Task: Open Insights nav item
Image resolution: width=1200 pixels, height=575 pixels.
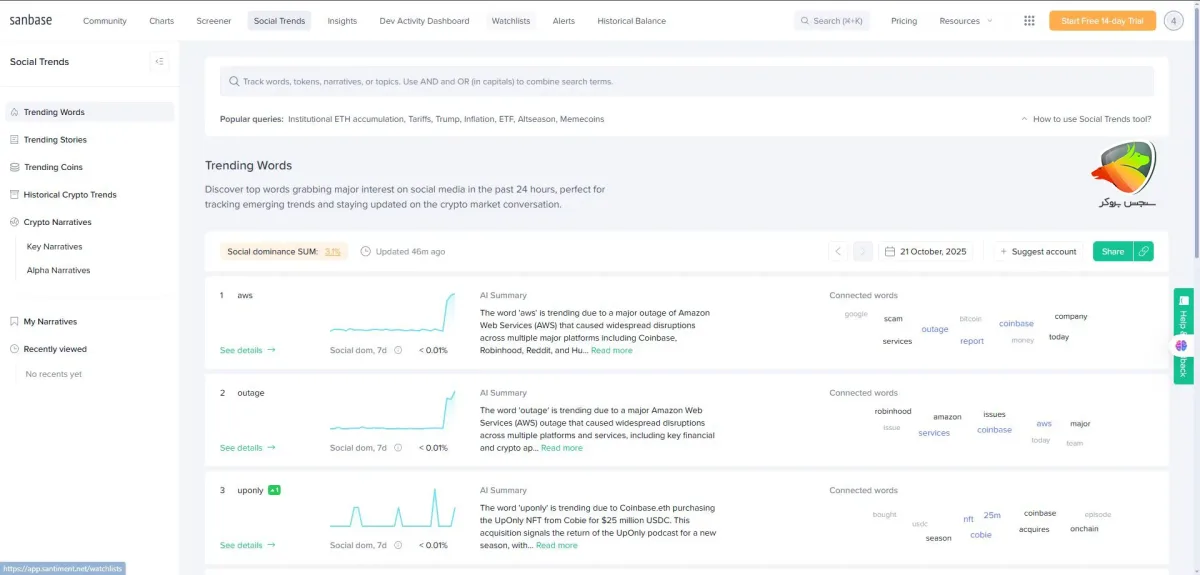Action: 342,21
